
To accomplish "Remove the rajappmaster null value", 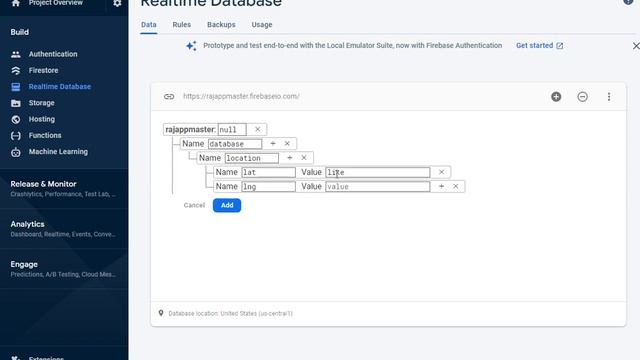I will click(258, 129).
